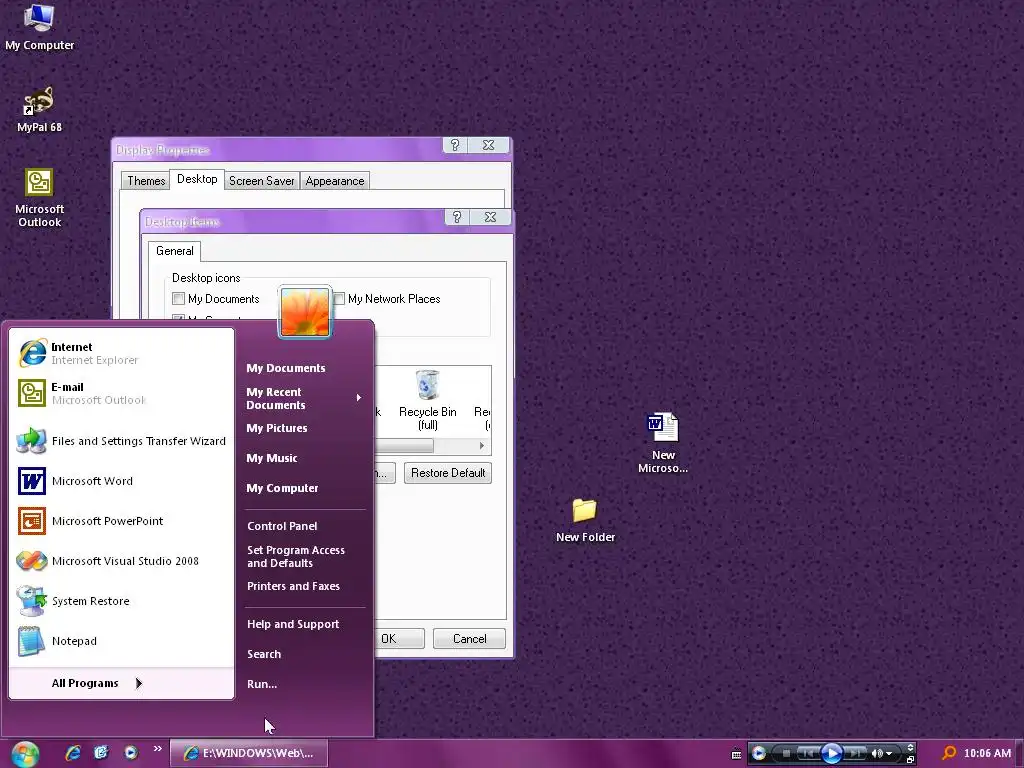The height and width of the screenshot is (768, 1024).
Task: Launch Windows Media Player from Quick Launch
Action: [131, 753]
